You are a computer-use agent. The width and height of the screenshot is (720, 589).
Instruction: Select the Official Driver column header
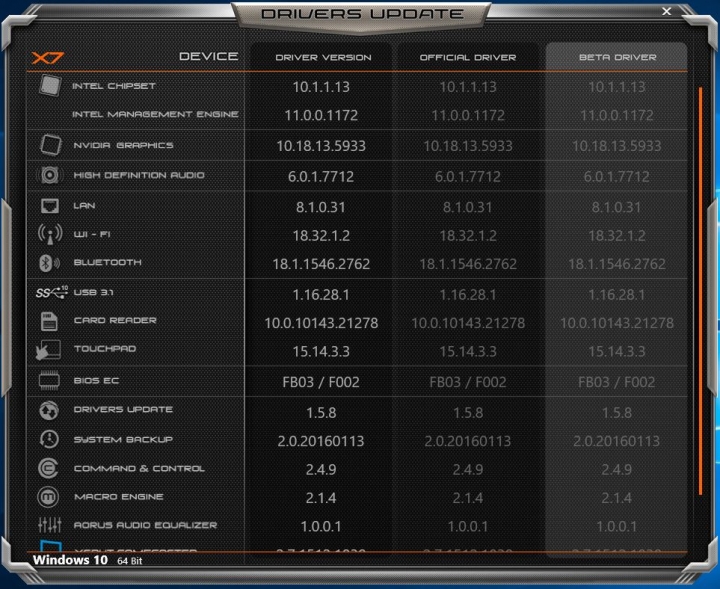click(468, 57)
